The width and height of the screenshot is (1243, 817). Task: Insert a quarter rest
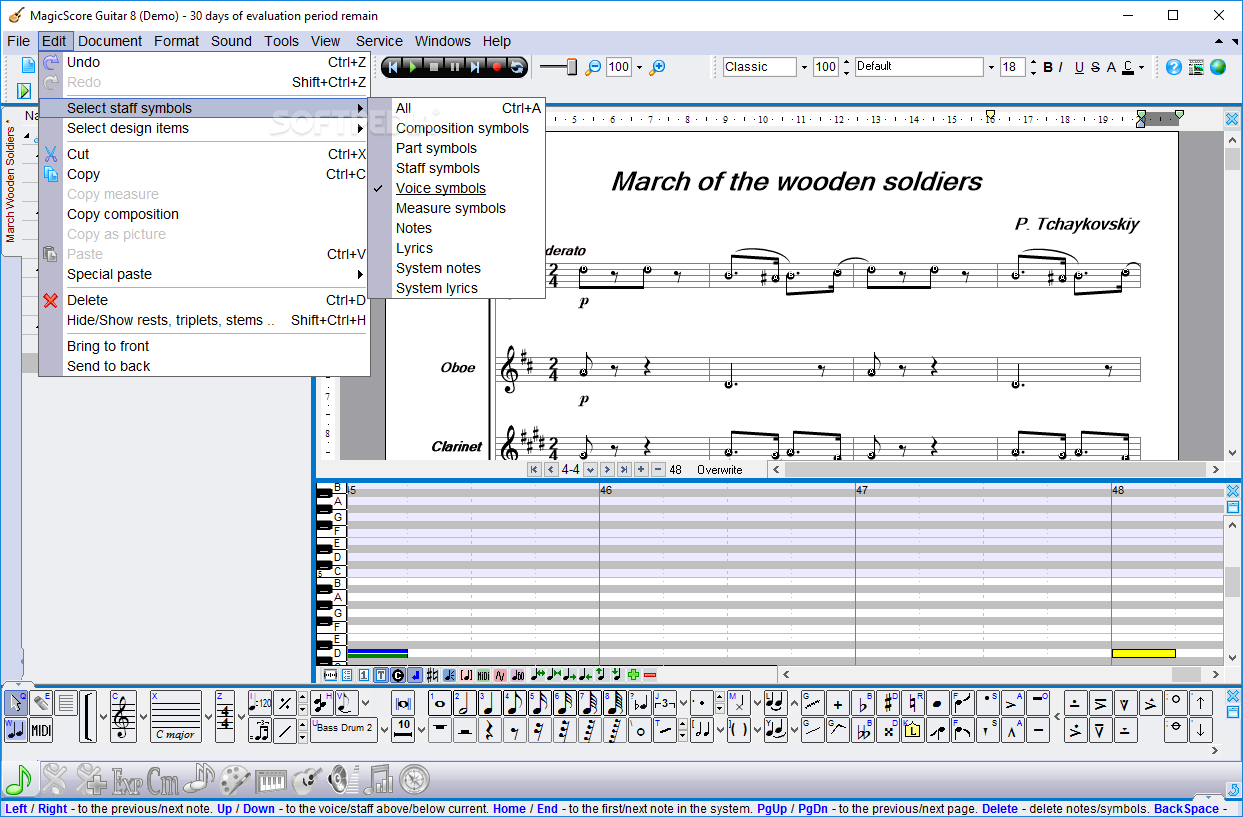[x=490, y=731]
